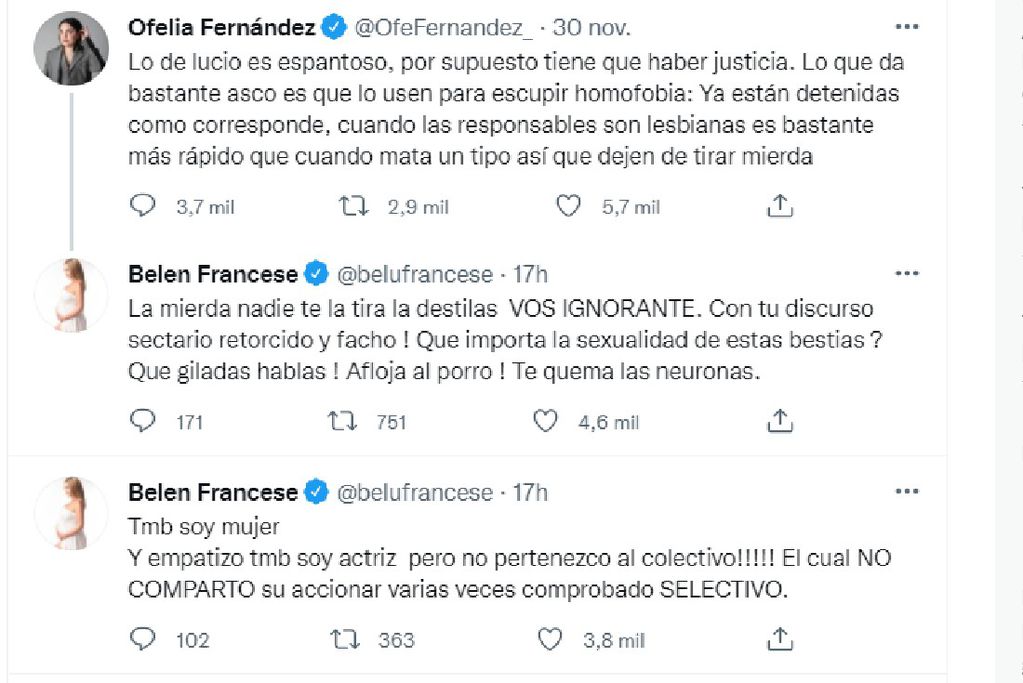Viewport: 1023px width, 683px height.
Task: Like Belen's 'Tmb soy mujer' tweet
Action: [x=549, y=639]
